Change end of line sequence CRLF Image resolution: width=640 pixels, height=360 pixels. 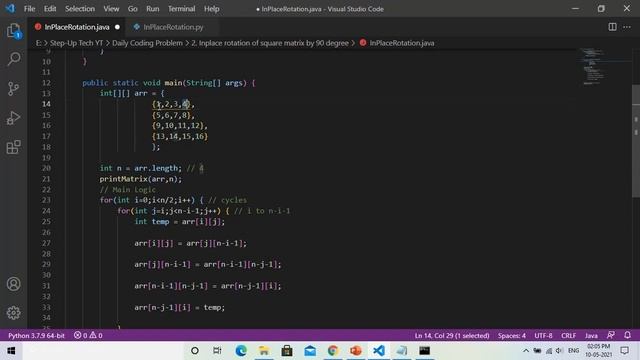[x=568, y=336]
